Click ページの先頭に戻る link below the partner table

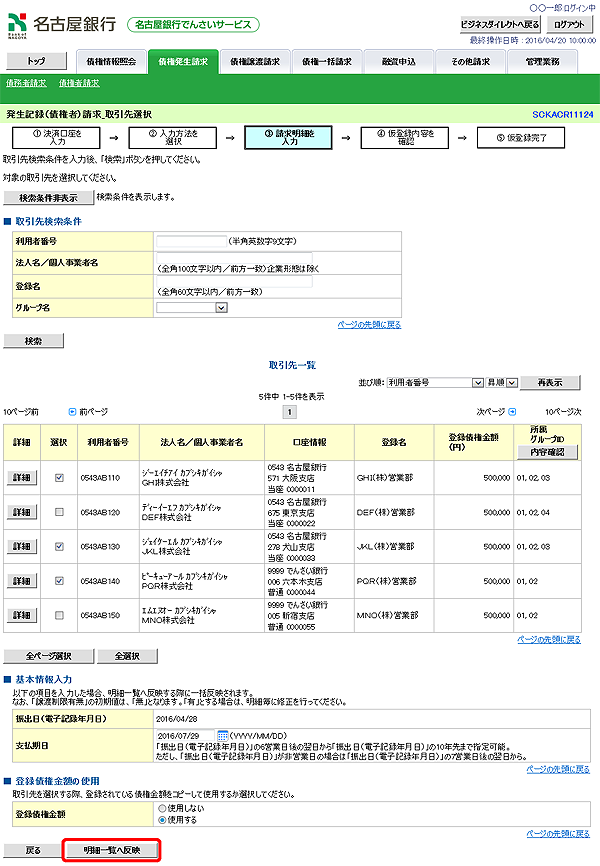pyautogui.click(x=549, y=640)
